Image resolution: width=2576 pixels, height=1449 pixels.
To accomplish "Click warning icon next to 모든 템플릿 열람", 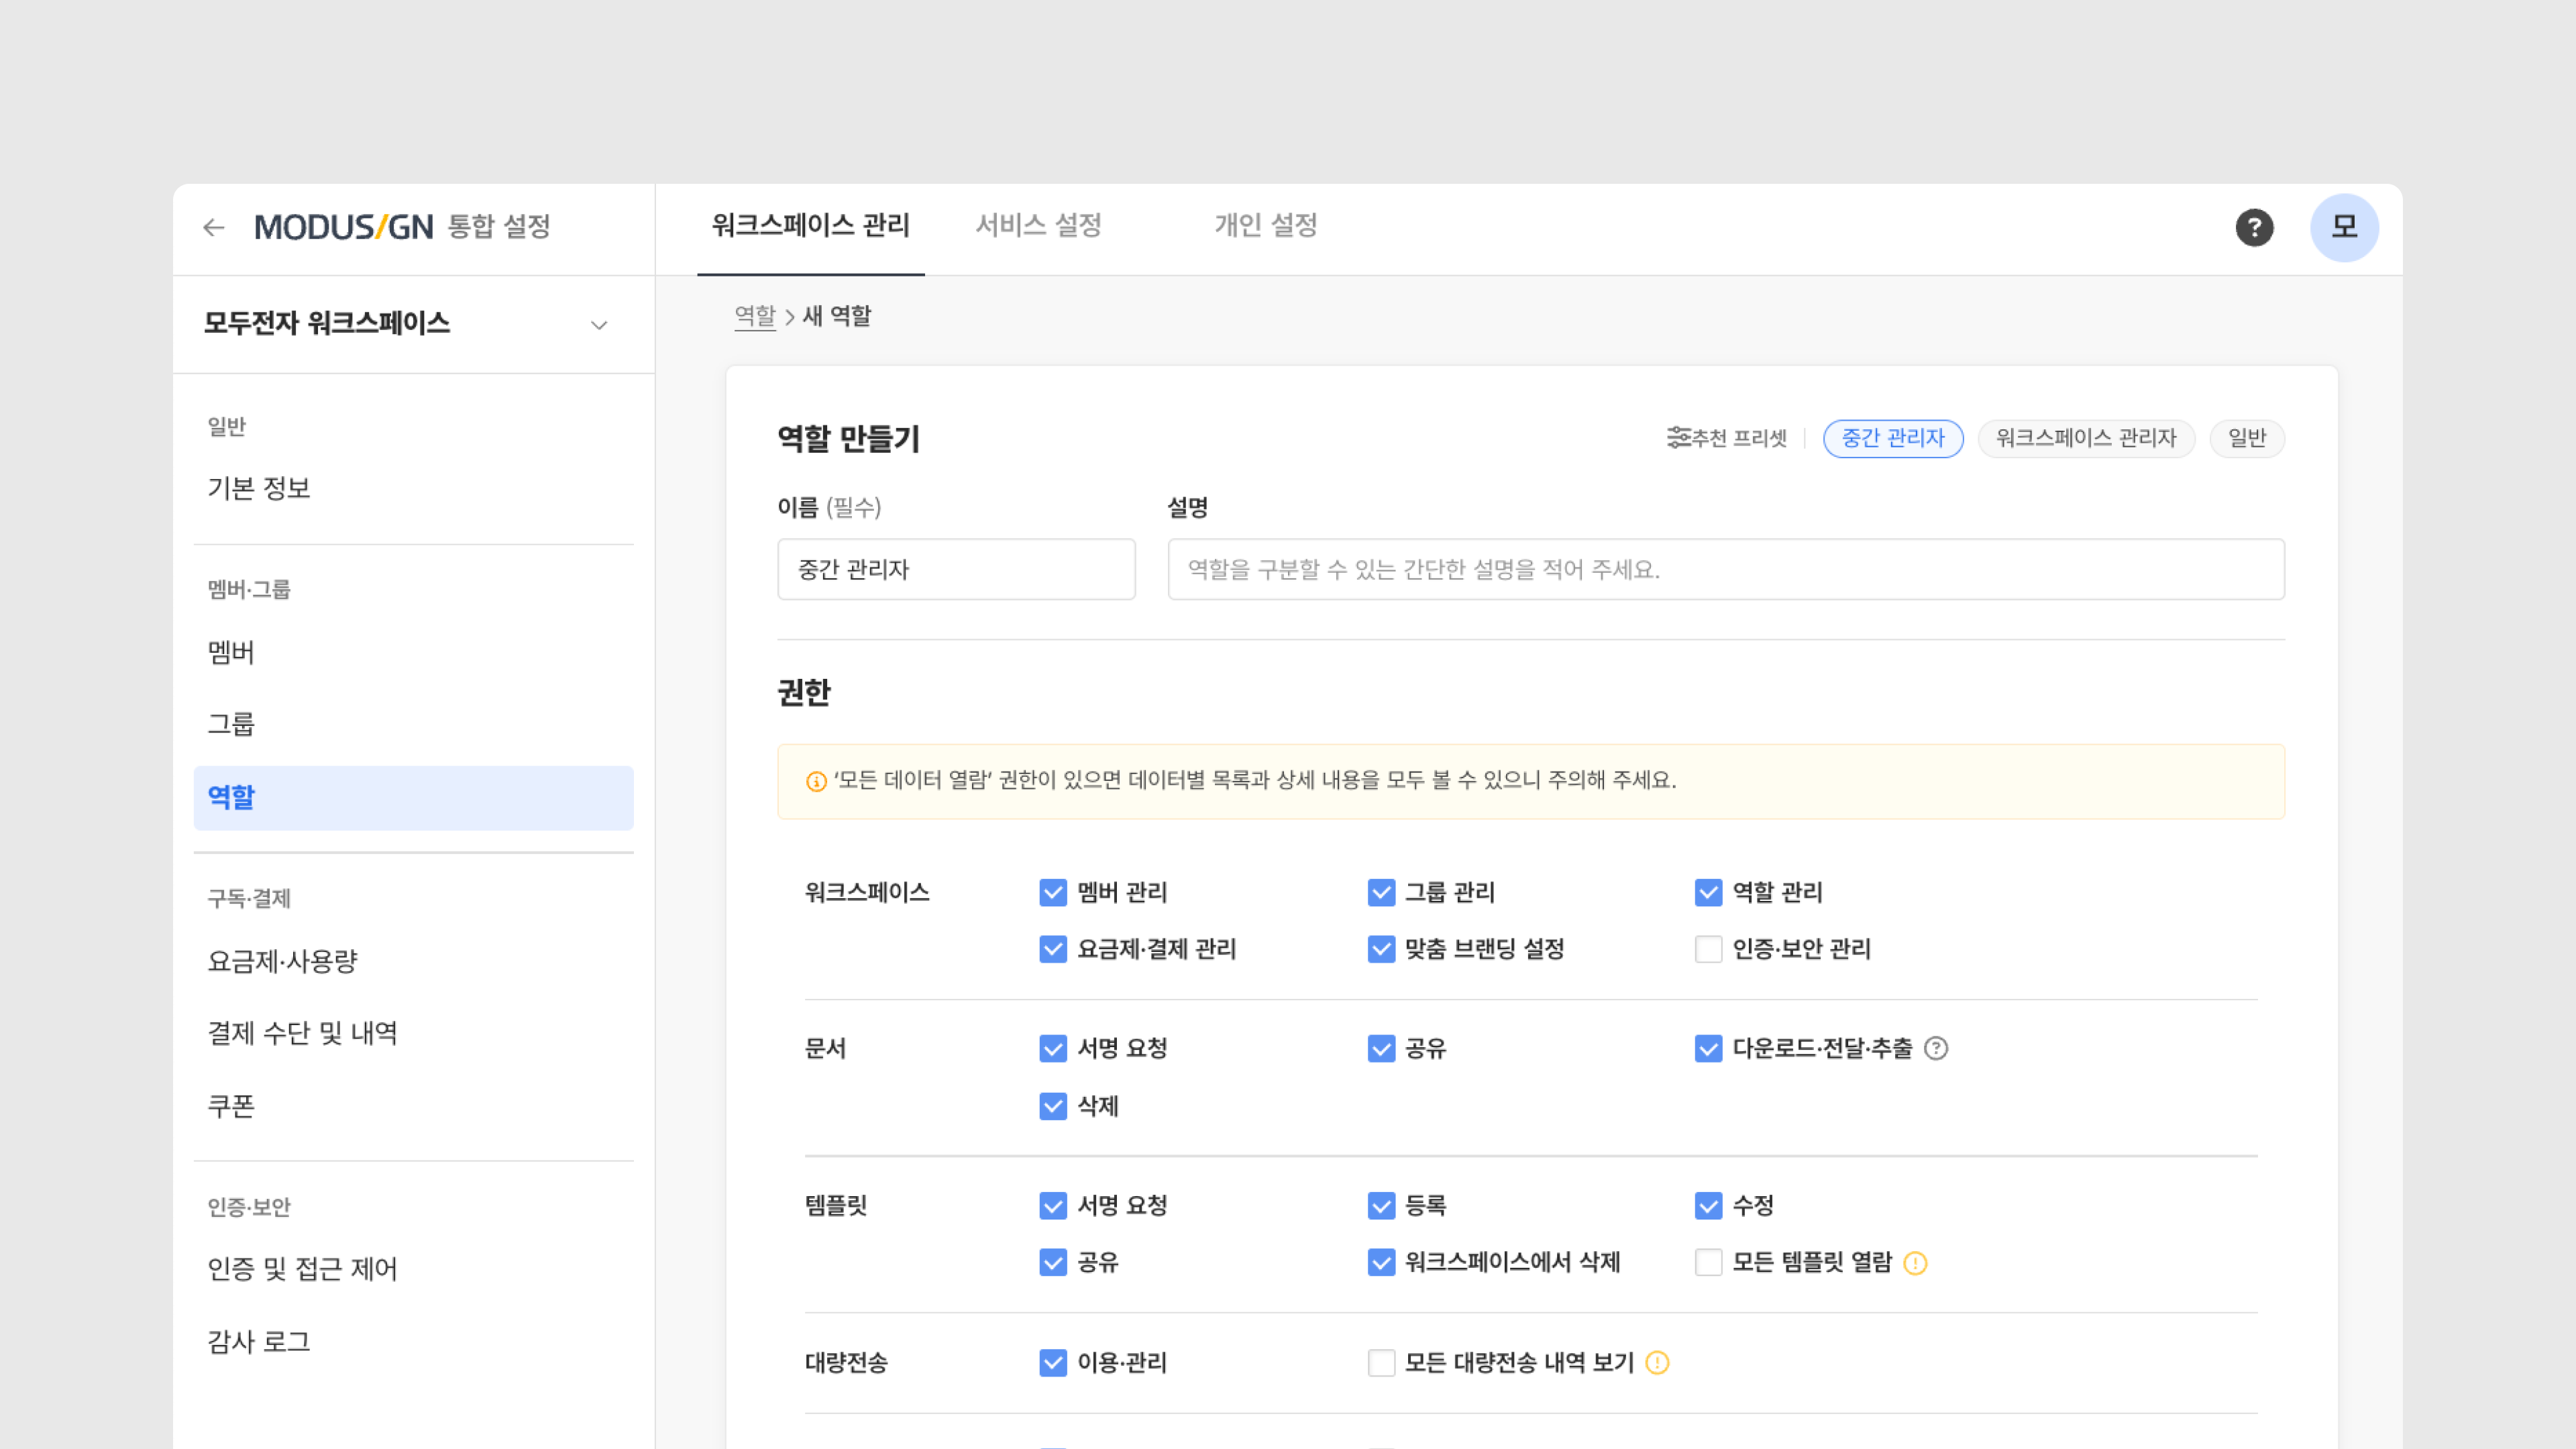I will point(1915,1263).
